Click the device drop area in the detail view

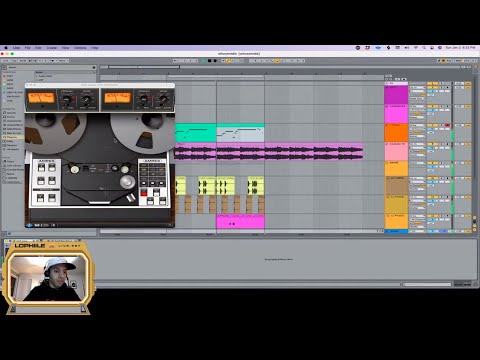tap(279, 259)
